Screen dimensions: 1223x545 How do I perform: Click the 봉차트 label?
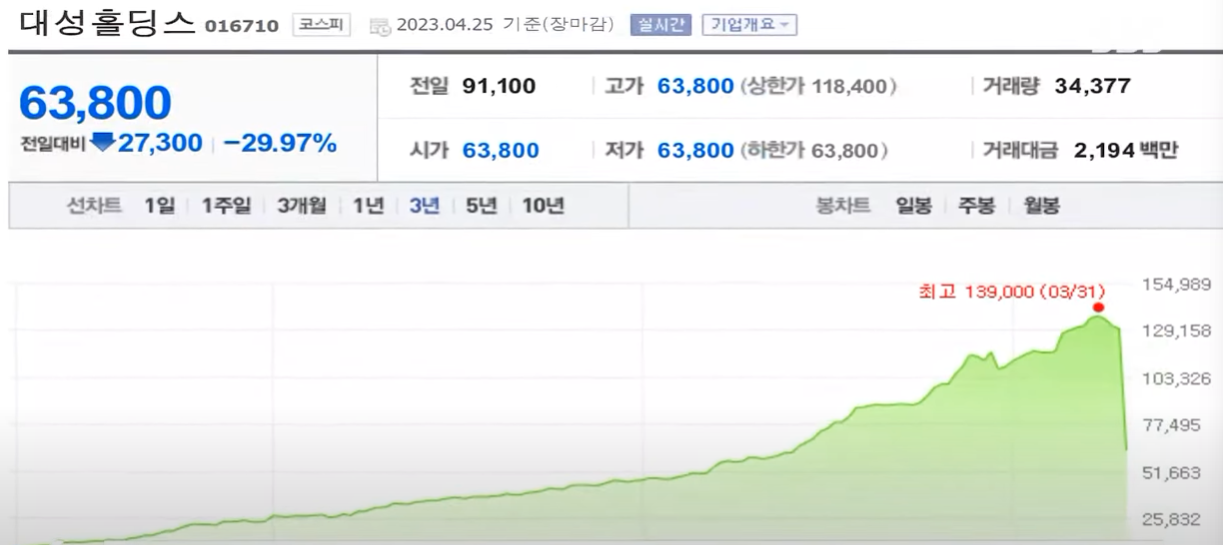coord(844,207)
